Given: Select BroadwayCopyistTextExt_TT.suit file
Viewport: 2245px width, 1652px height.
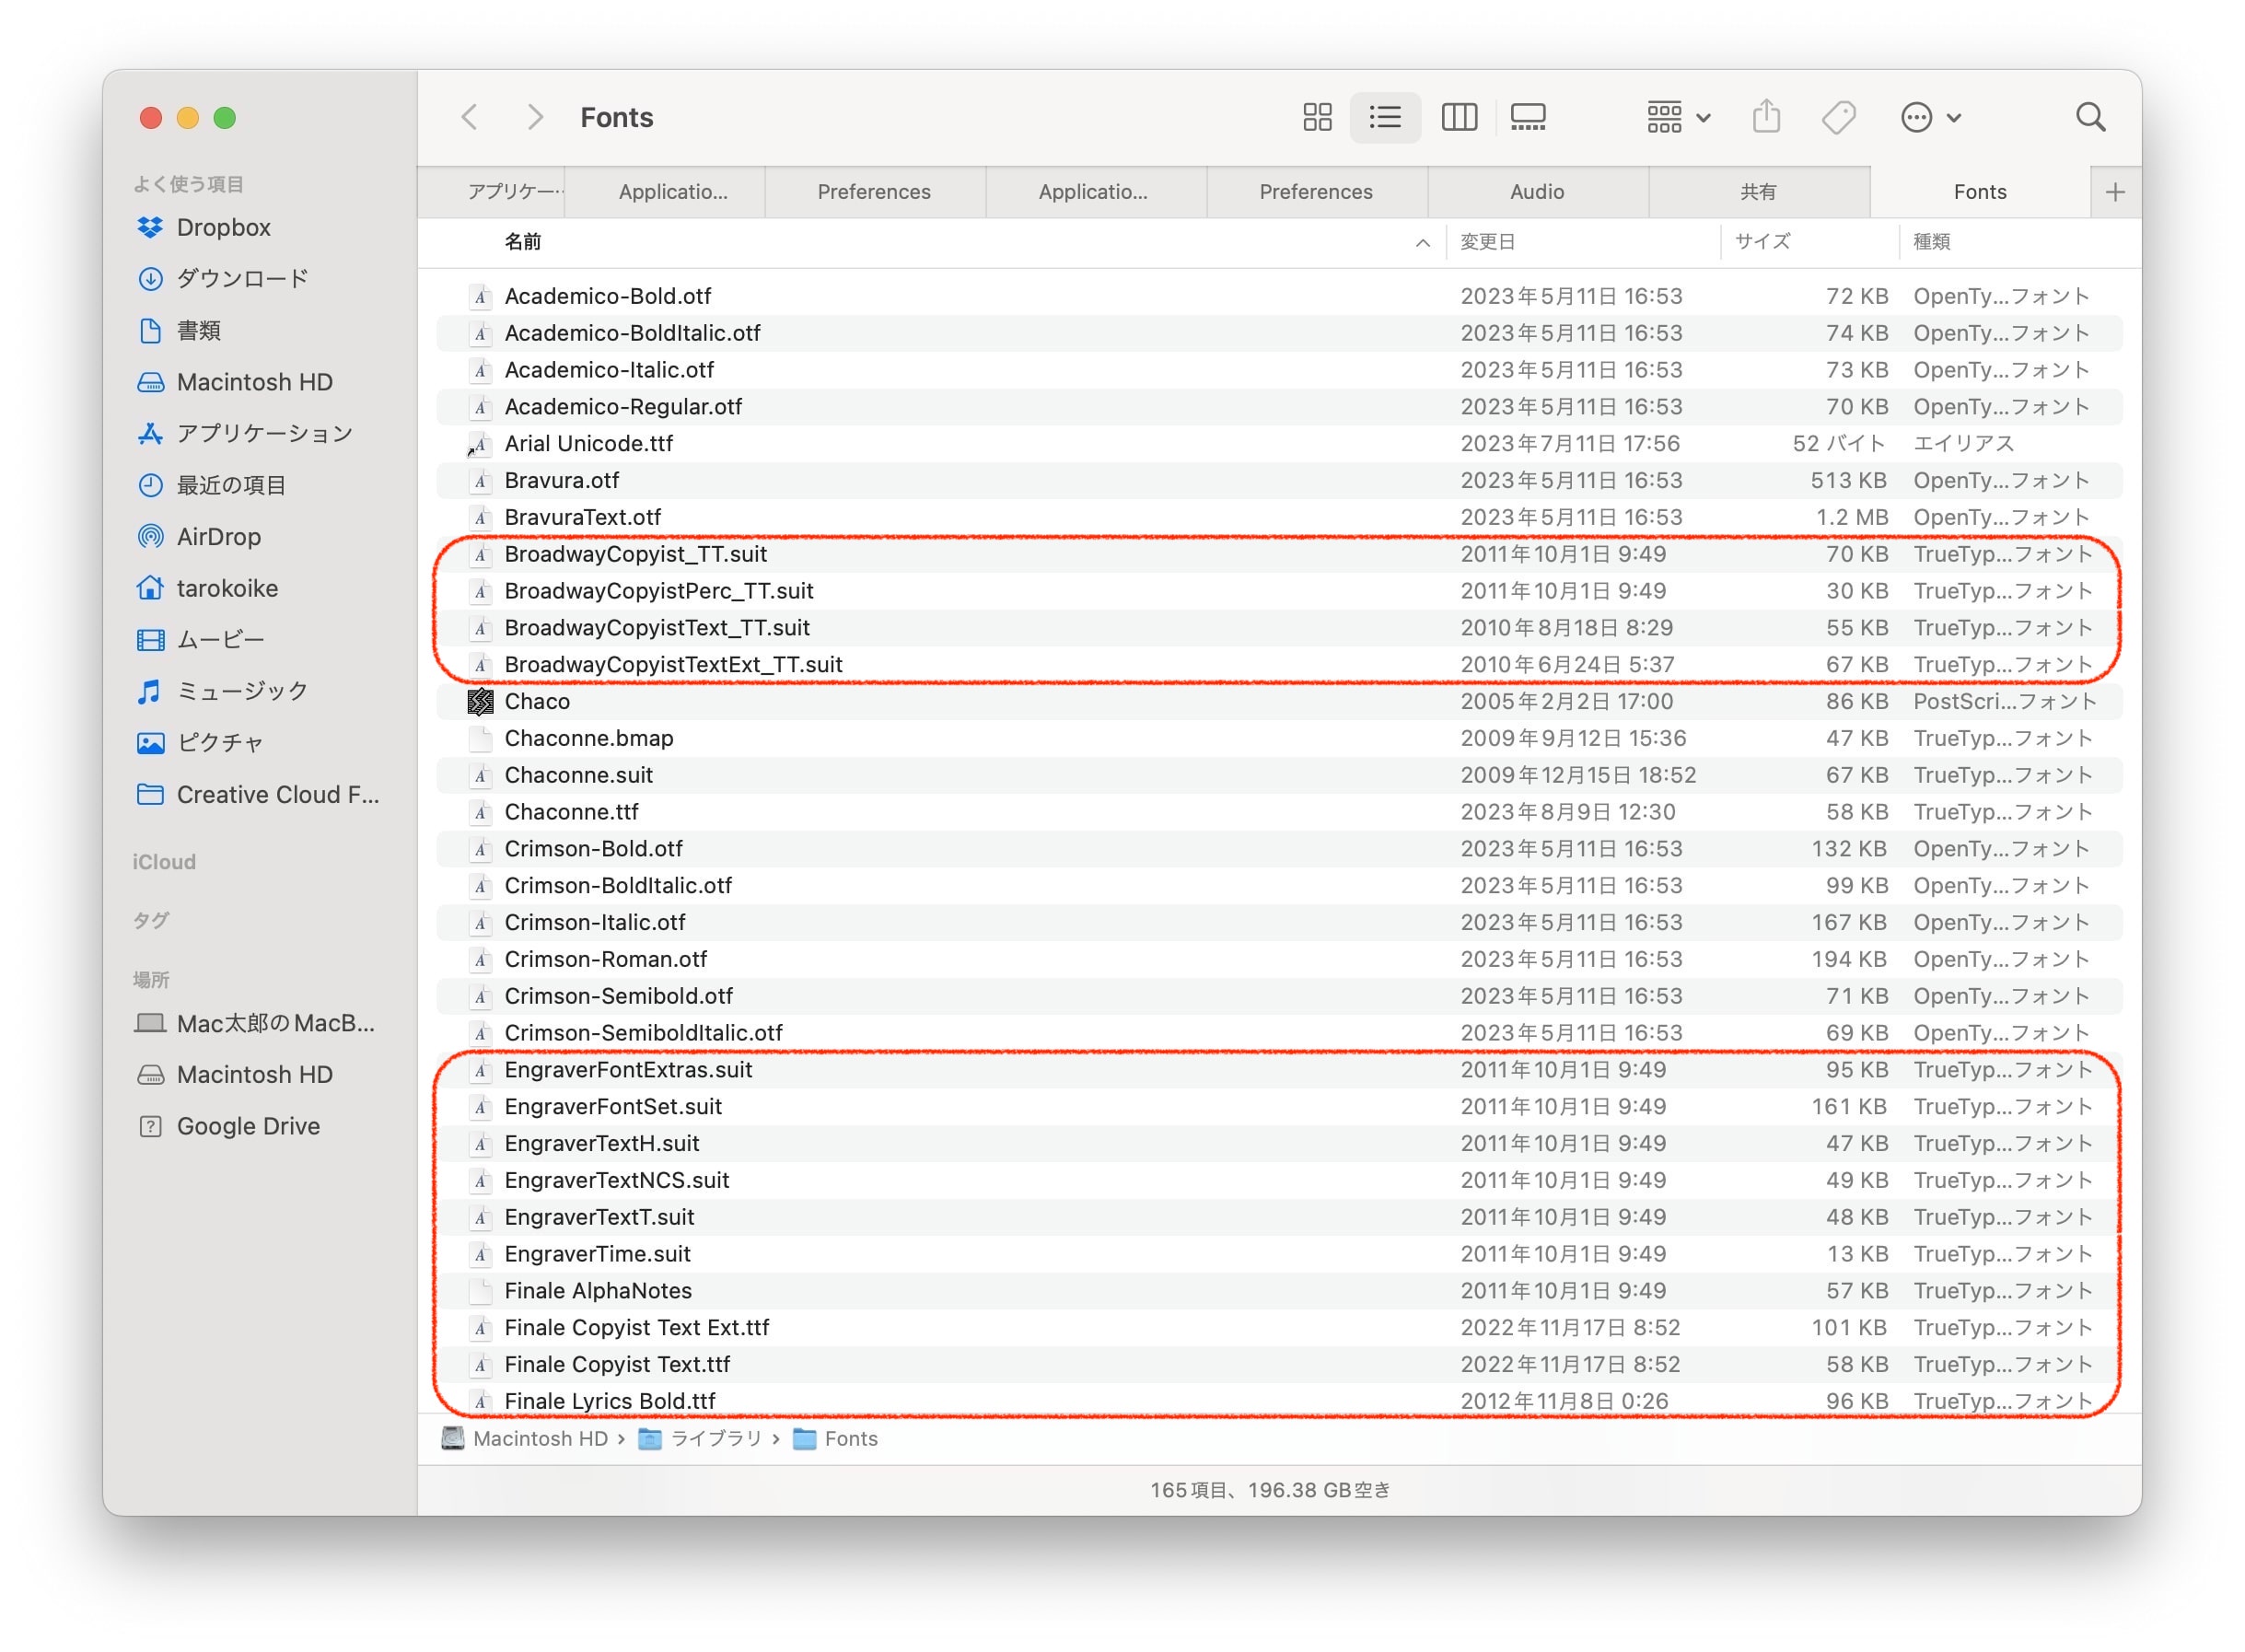Looking at the screenshot, I should click(x=1279, y=665).
